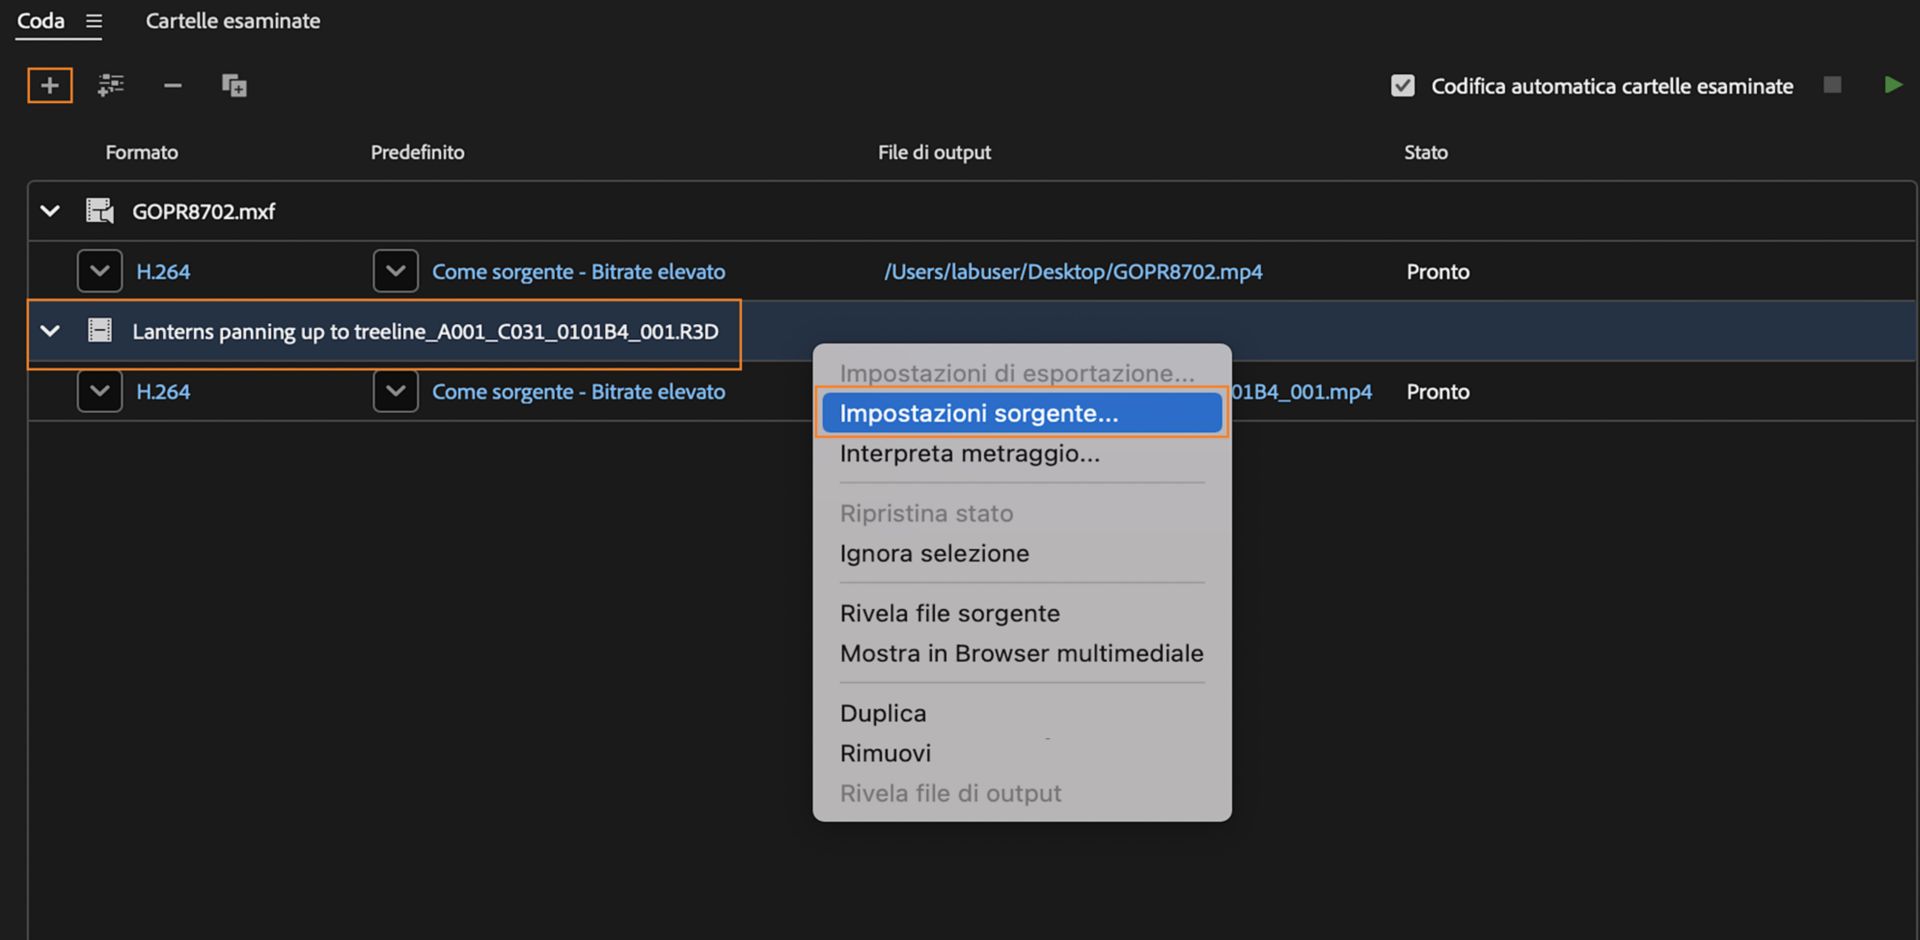Toggle Codifica automatica cartelle esaminate checkbox
This screenshot has width=1920, height=940.
[1402, 85]
